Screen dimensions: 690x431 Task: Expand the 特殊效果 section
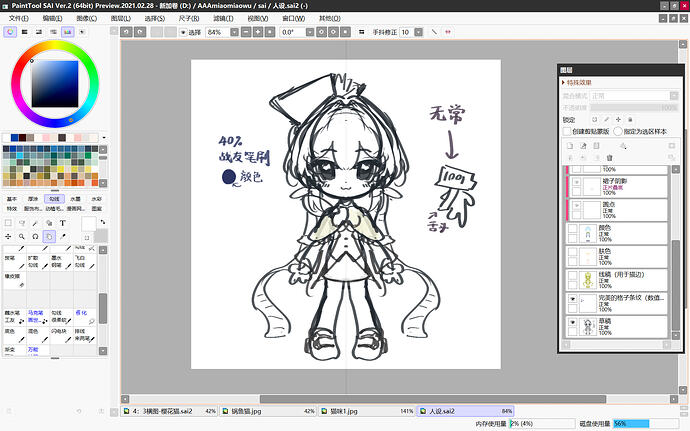coord(576,82)
